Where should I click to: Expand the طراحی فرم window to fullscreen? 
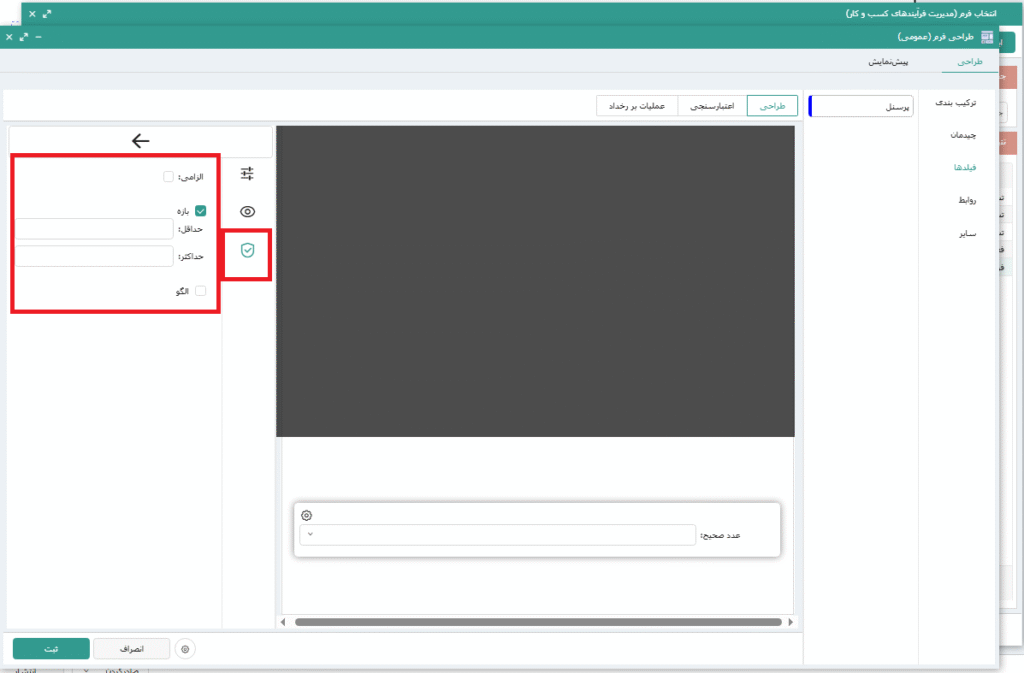24,37
